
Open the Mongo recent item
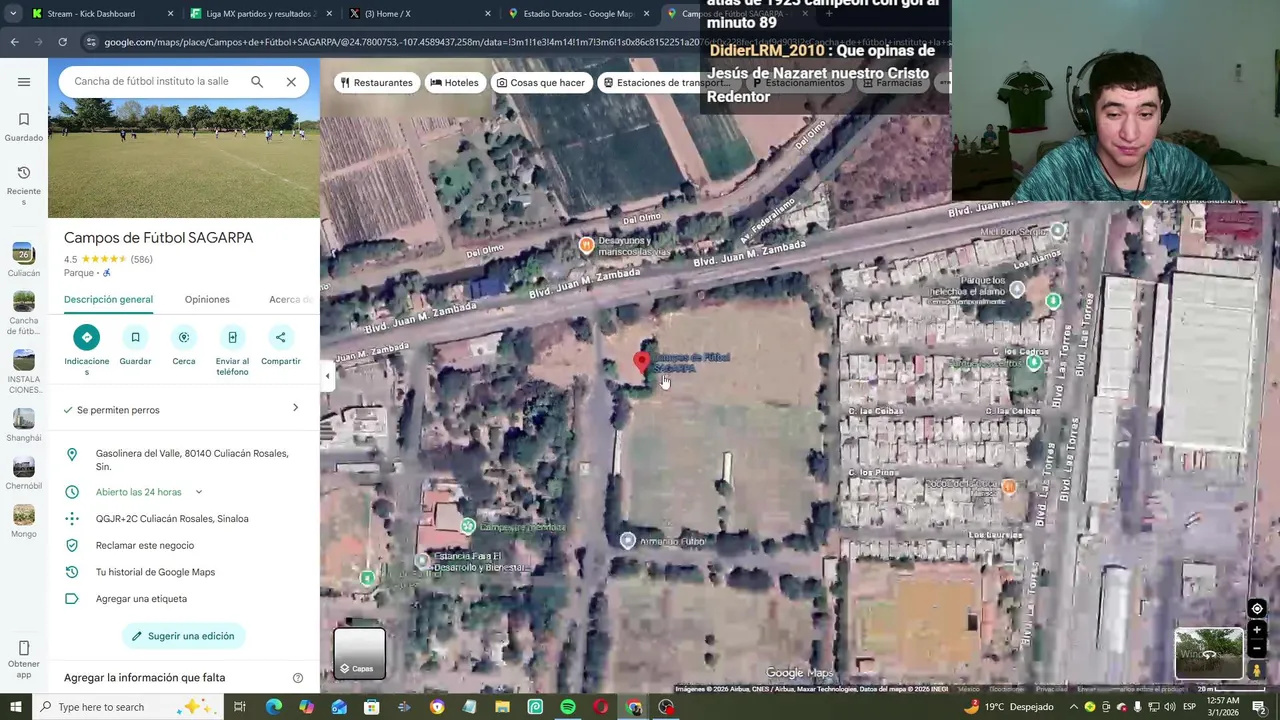point(24,521)
